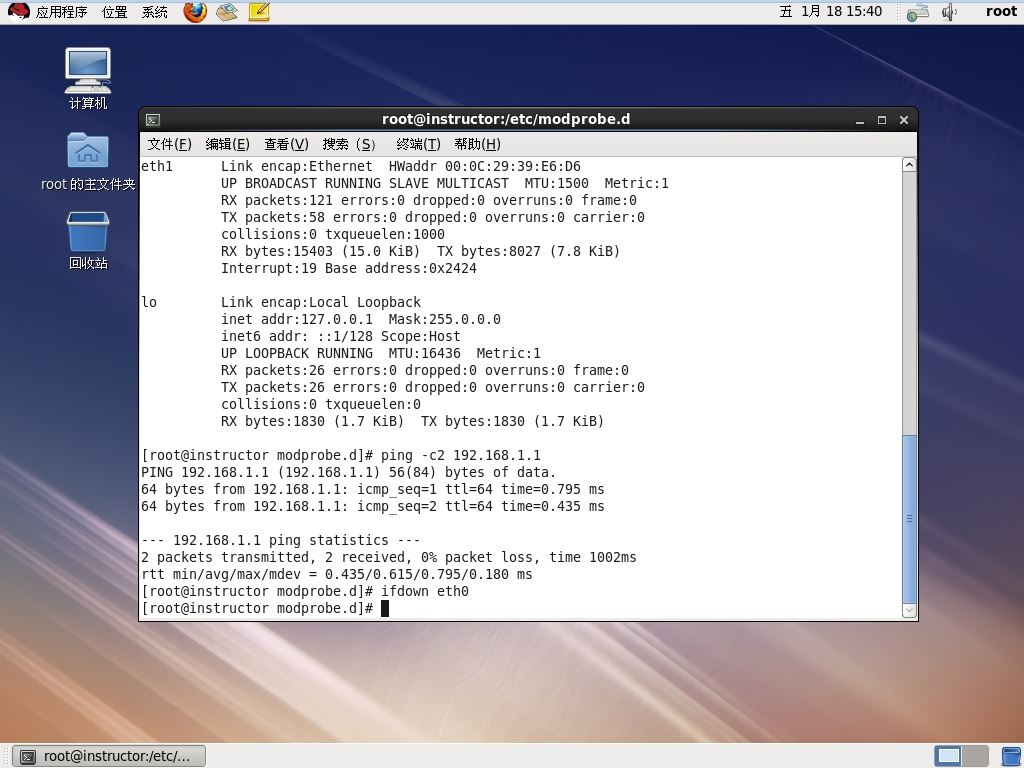1024x768 pixels.
Task: Click the trash applet in bottom panel
Action: tap(1012, 756)
